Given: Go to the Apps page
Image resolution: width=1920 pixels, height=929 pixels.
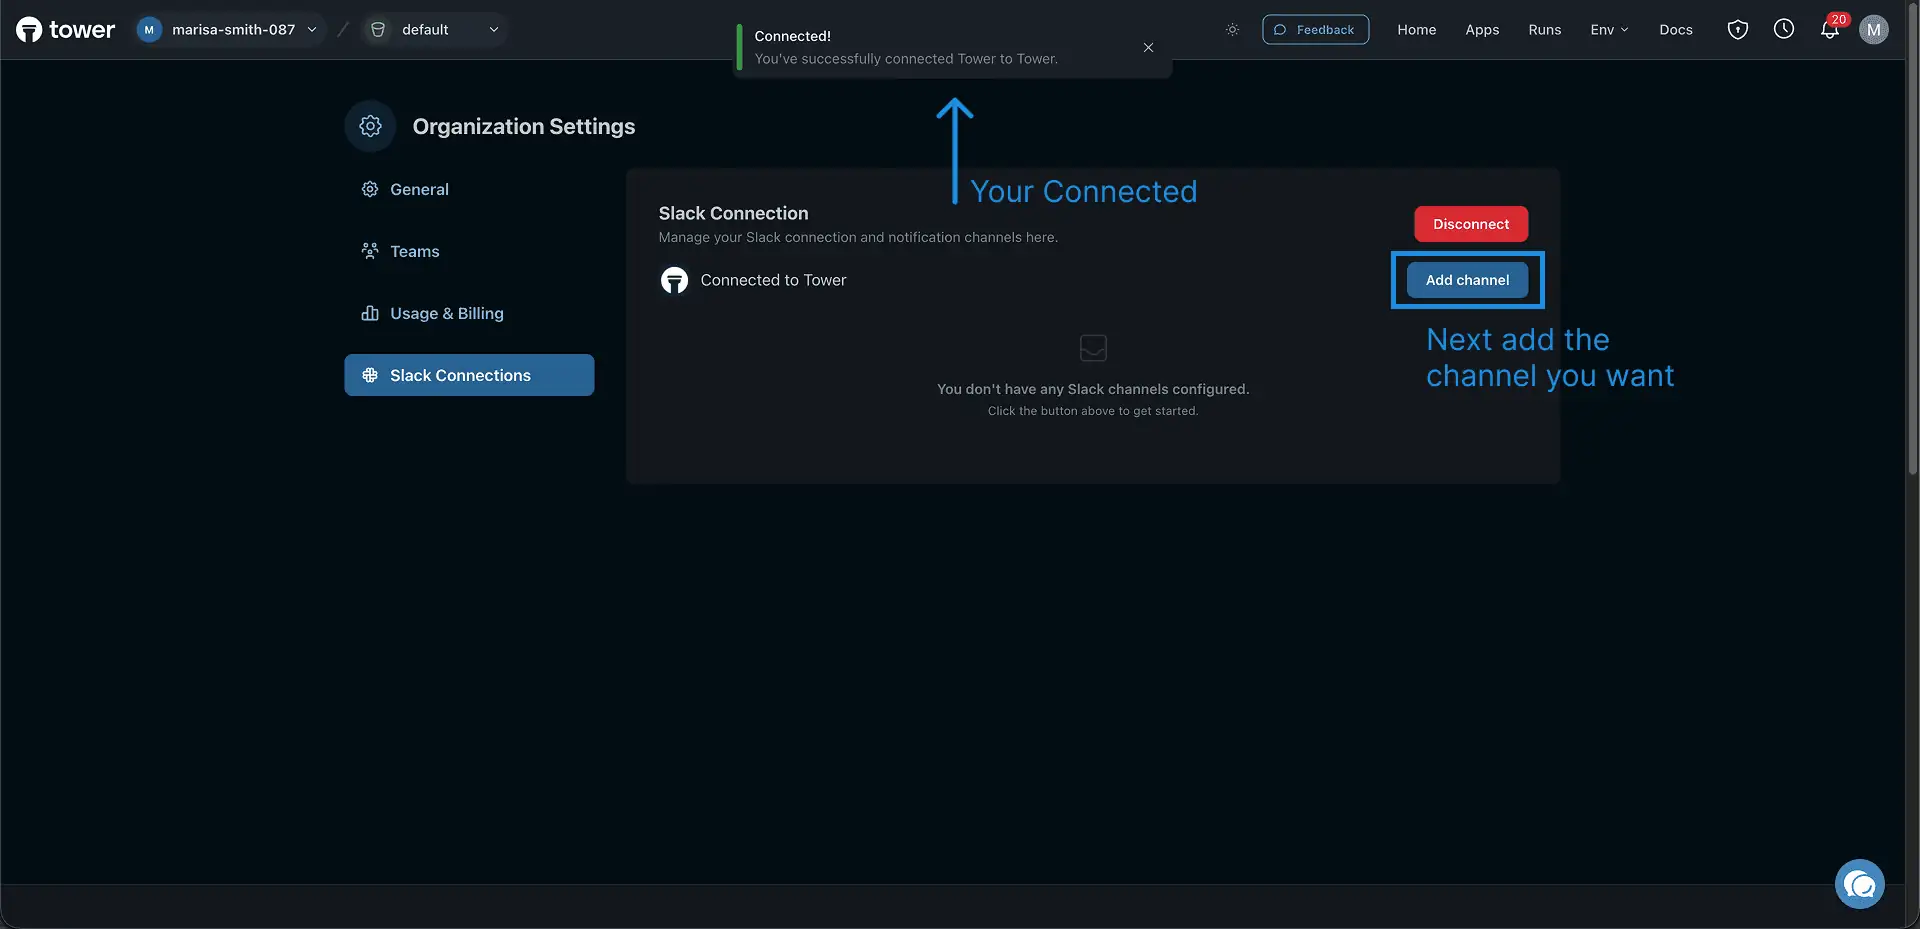Looking at the screenshot, I should click(x=1482, y=30).
